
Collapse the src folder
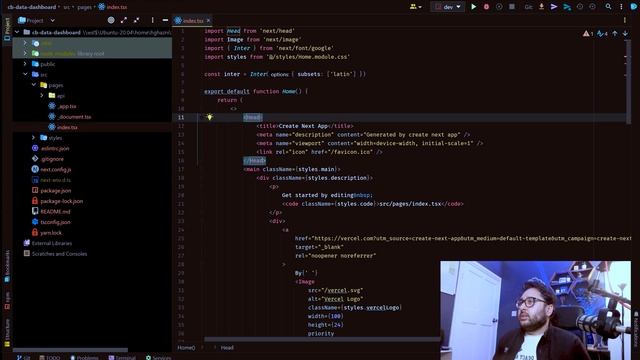tap(25, 75)
